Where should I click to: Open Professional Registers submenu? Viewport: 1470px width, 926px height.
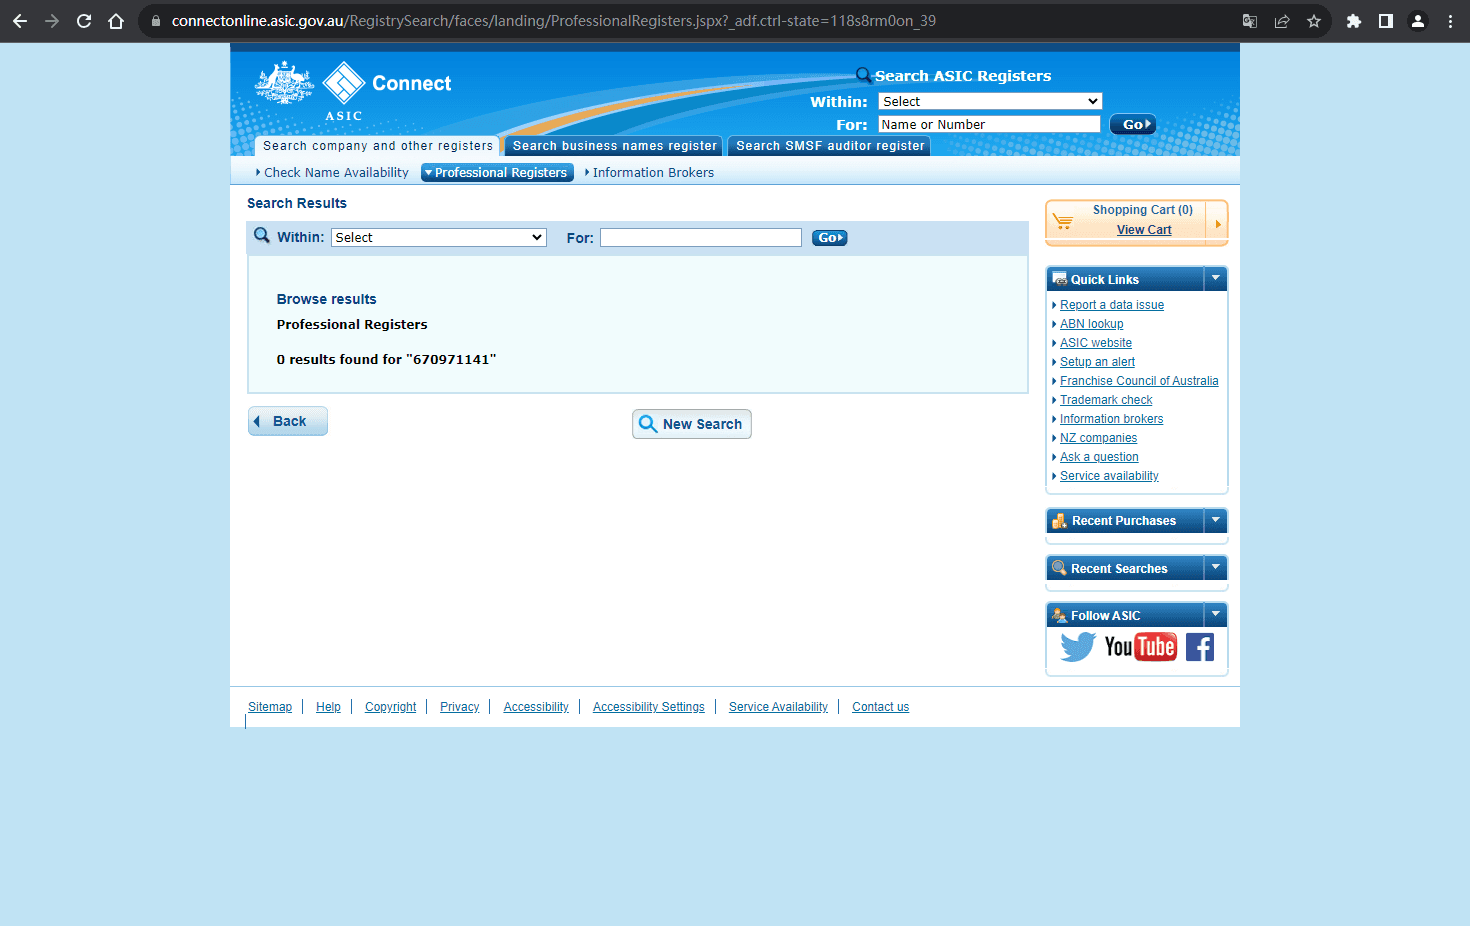coord(497,173)
